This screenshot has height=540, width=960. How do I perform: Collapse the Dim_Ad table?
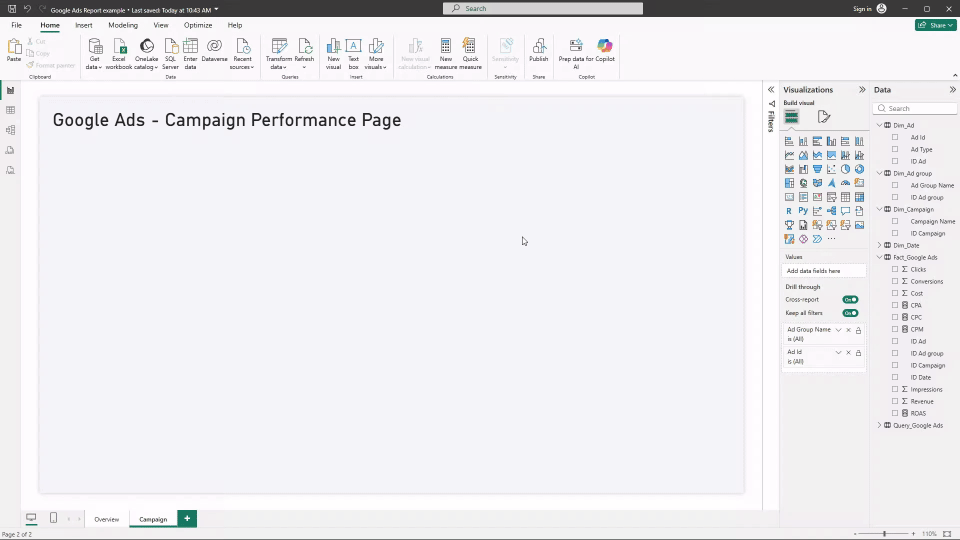pyautogui.click(x=880, y=125)
